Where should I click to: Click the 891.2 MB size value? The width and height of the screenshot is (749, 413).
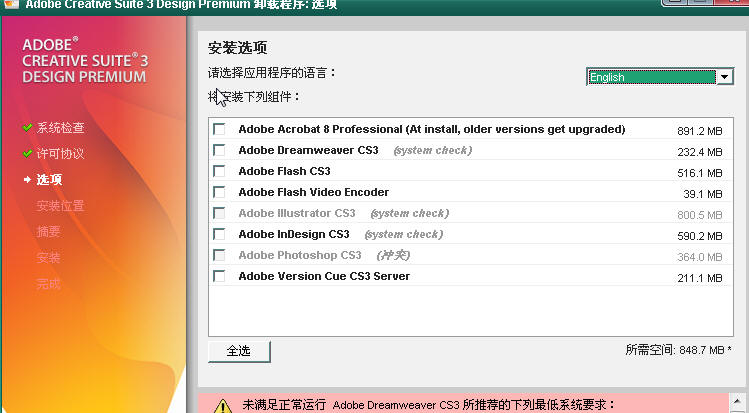(x=700, y=131)
